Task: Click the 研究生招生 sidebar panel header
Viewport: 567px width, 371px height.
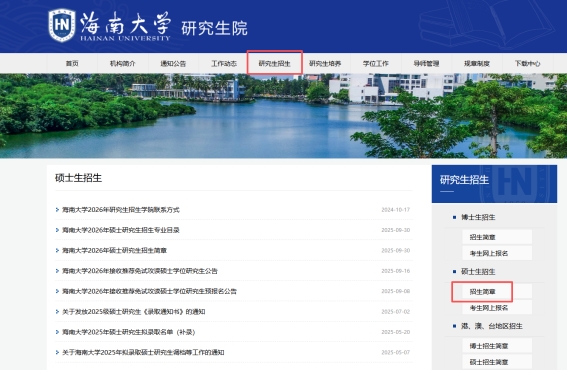Action: [494, 184]
